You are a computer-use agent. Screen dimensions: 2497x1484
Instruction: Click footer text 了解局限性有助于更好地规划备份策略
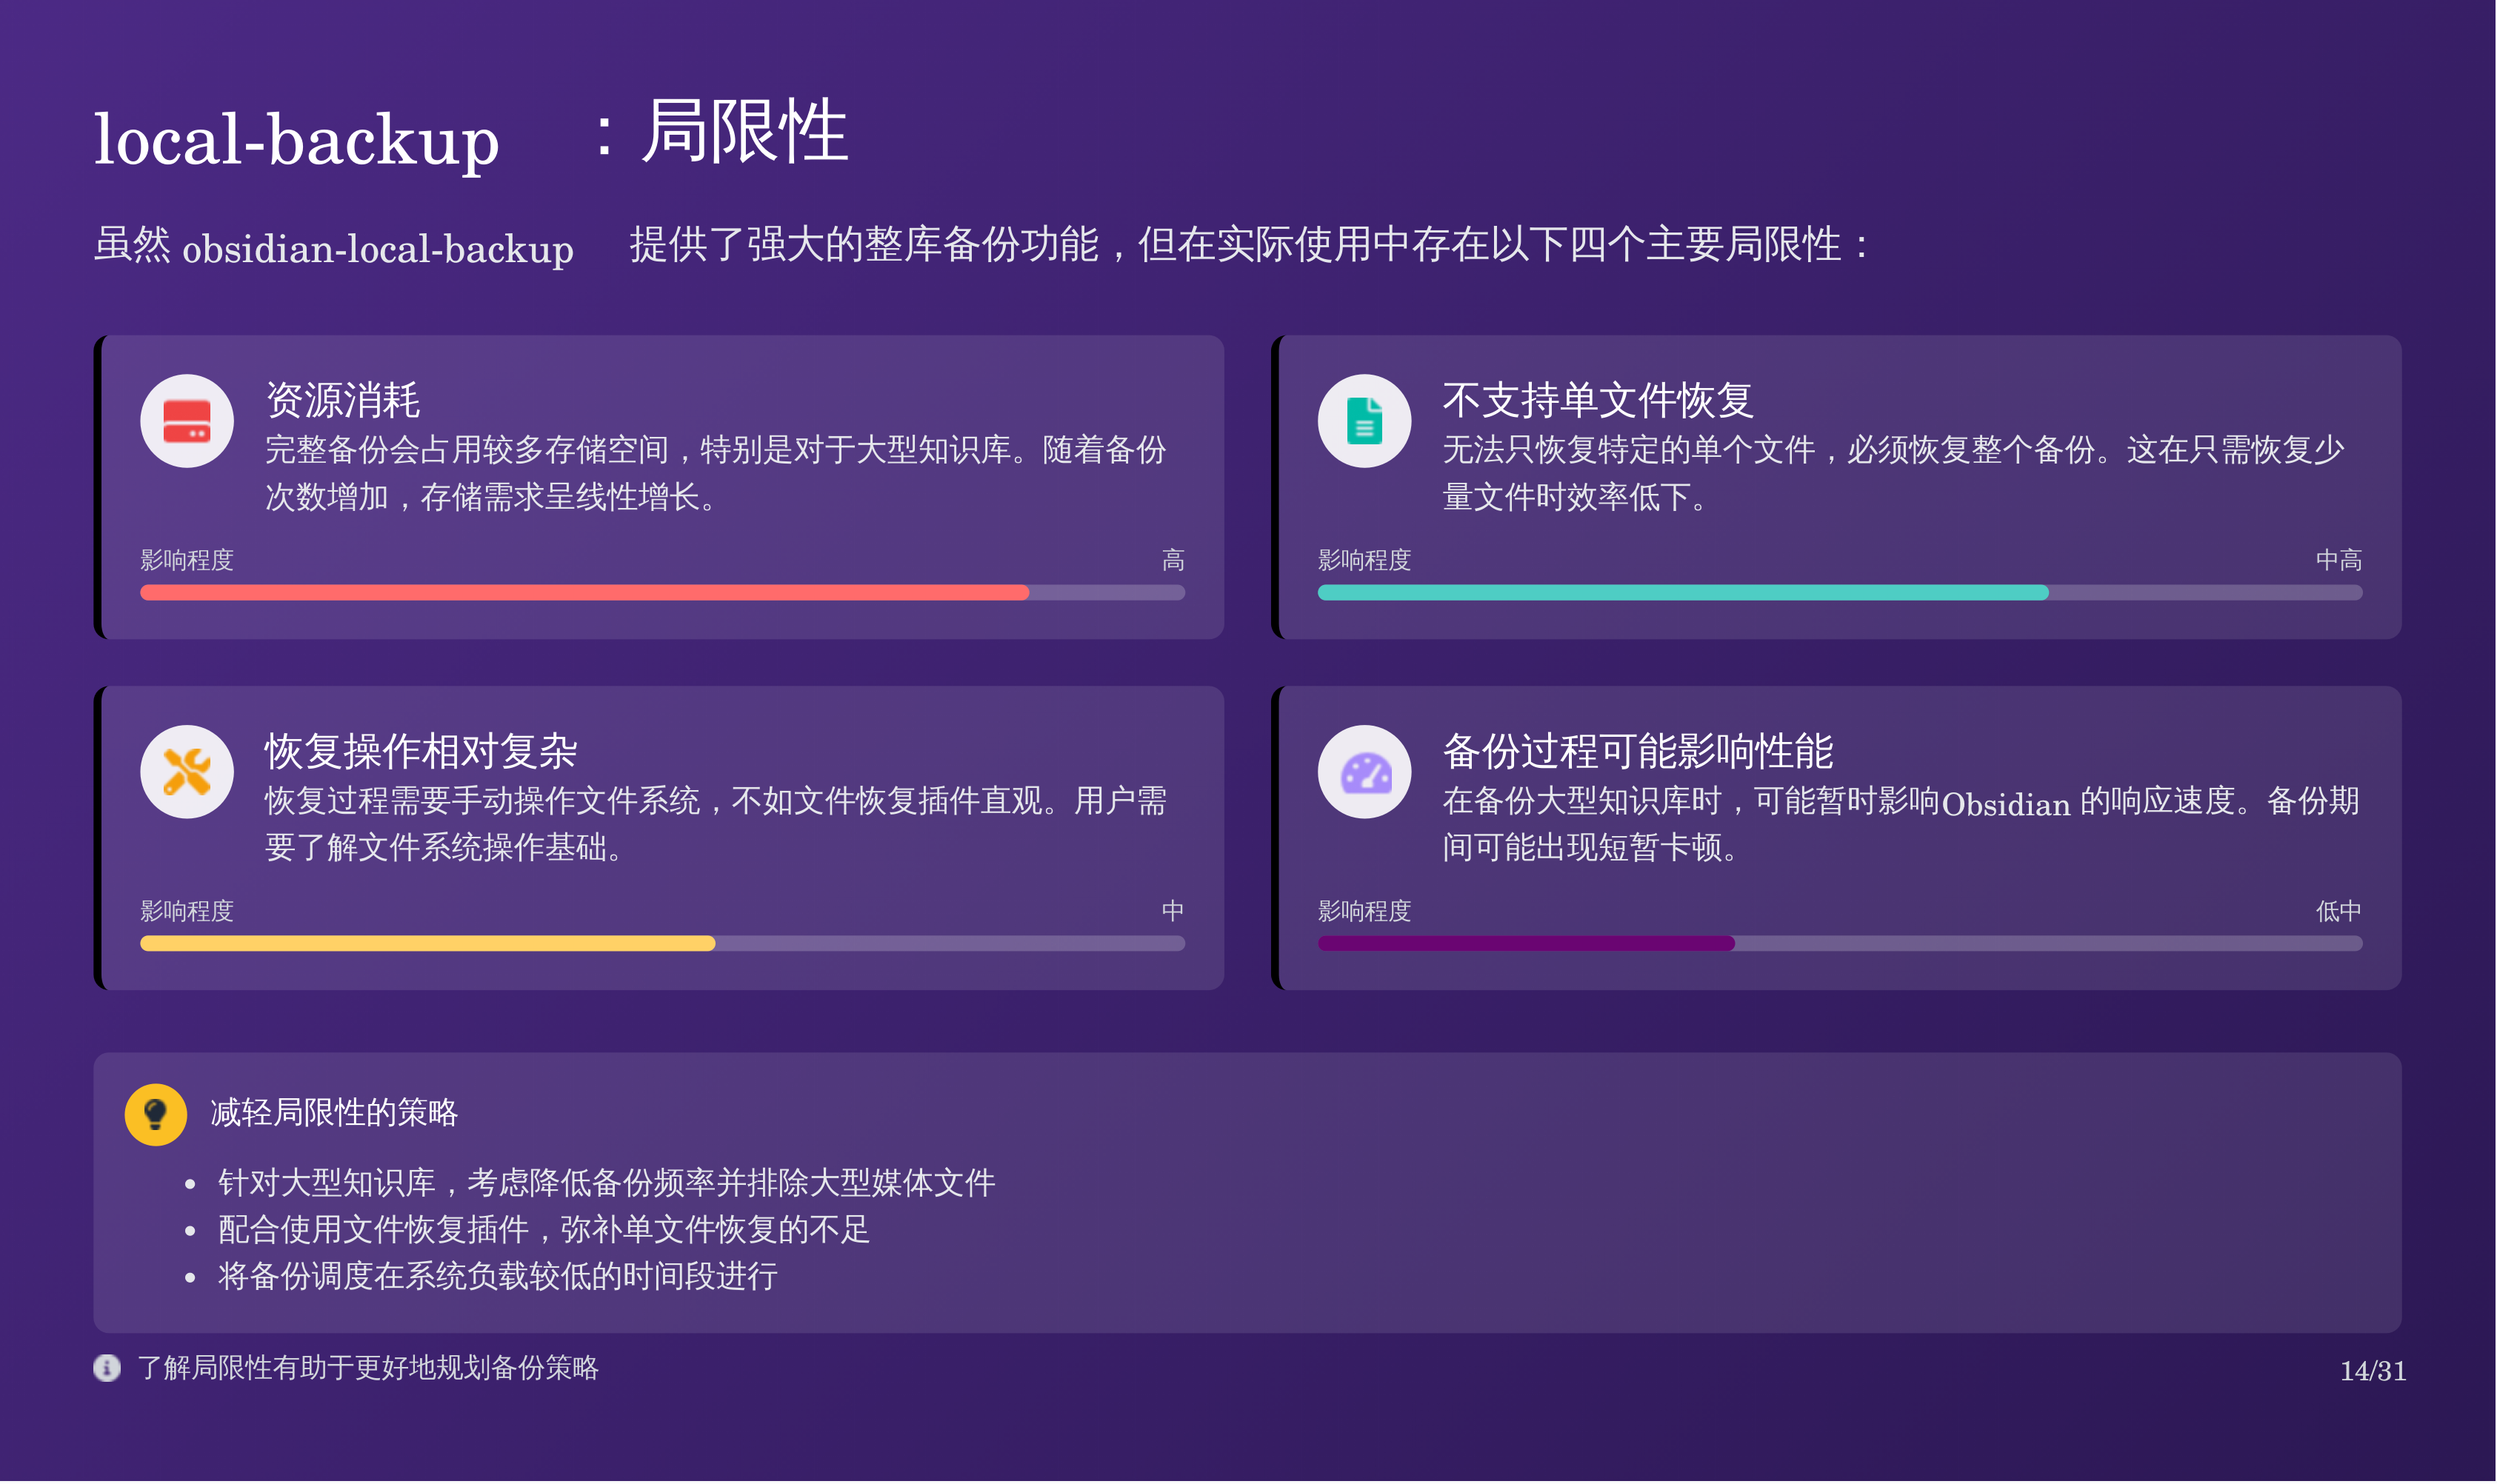[367, 1368]
